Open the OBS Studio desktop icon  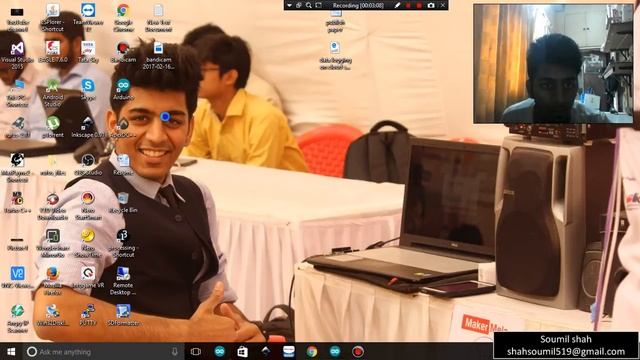(x=88, y=164)
